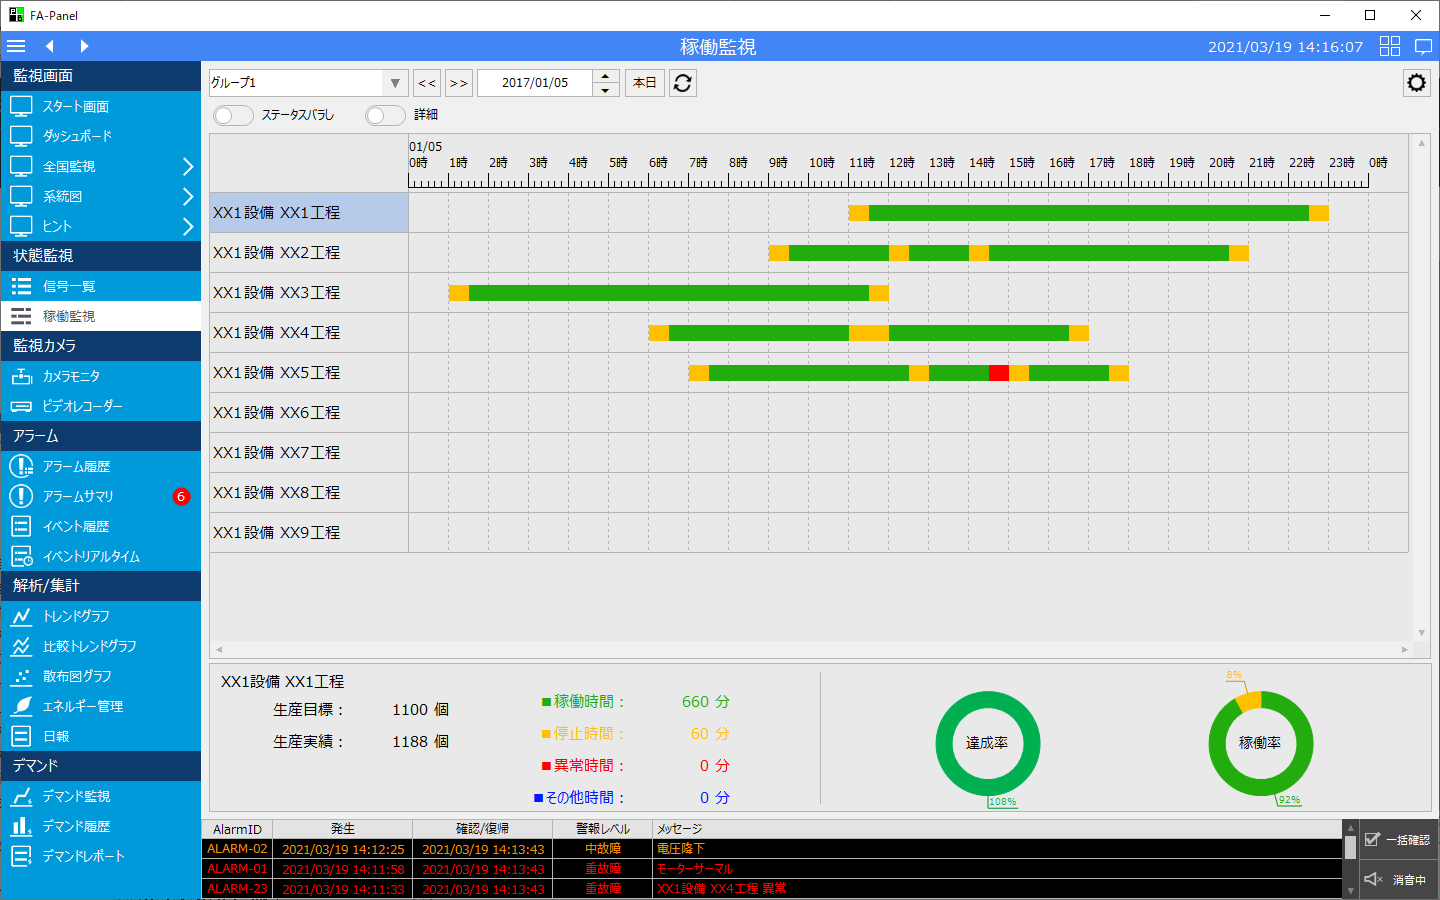Go forward with the right arrow icon

tap(84, 46)
